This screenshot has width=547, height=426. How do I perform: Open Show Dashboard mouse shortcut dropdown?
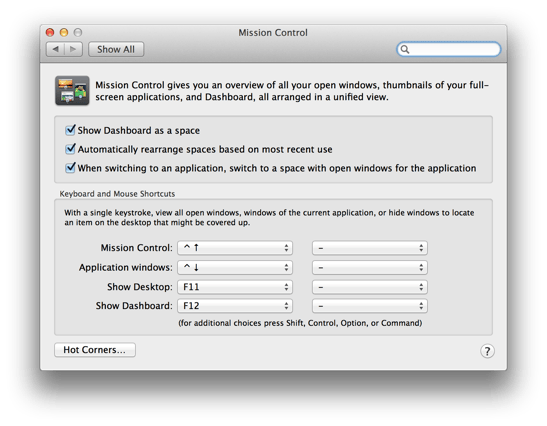(x=370, y=306)
